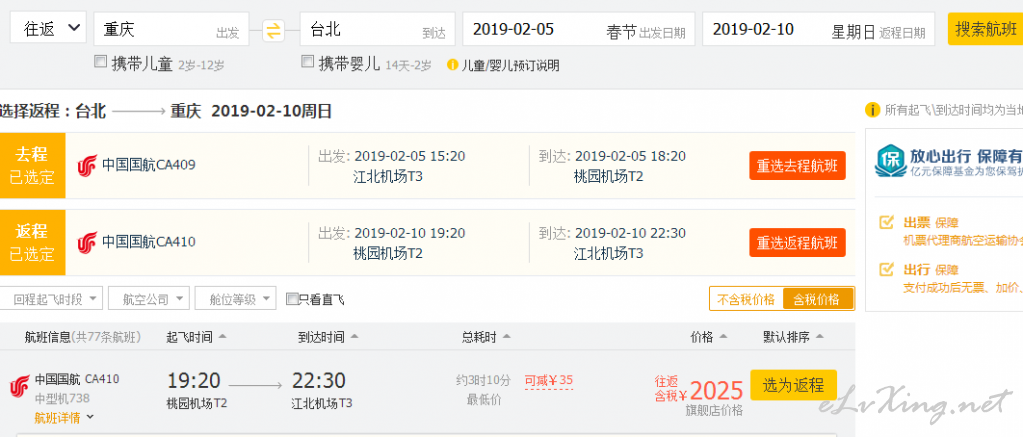The image size is (1023, 437).
Task: Click the 儿童/婴儿预订说明 info icon
Action: tap(452, 65)
